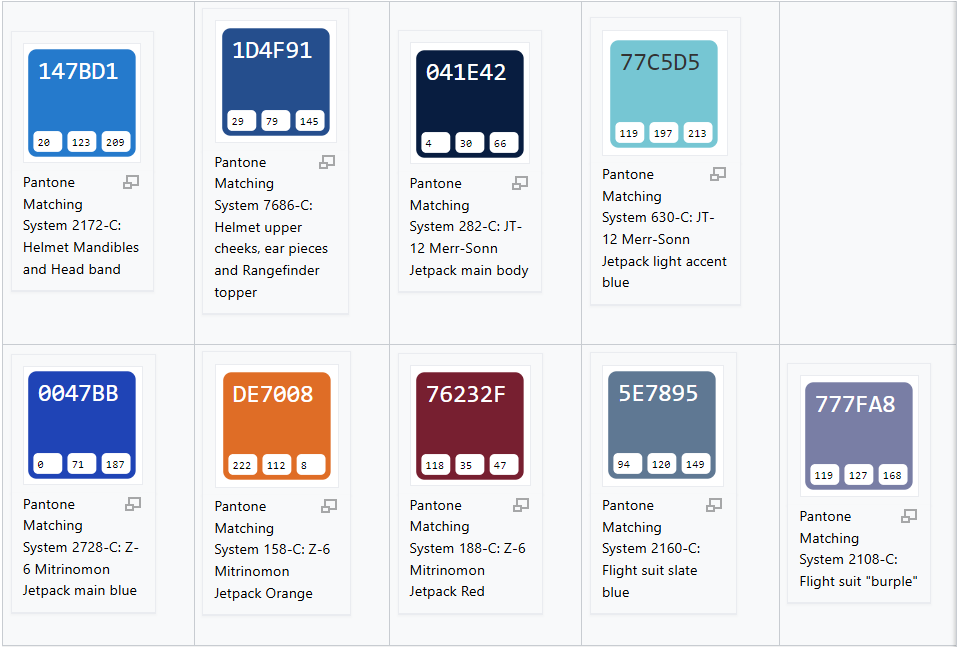The image size is (958, 647).
Task: Click enlarge icon beside Pantone 2172-C caption
Action: 131,182
